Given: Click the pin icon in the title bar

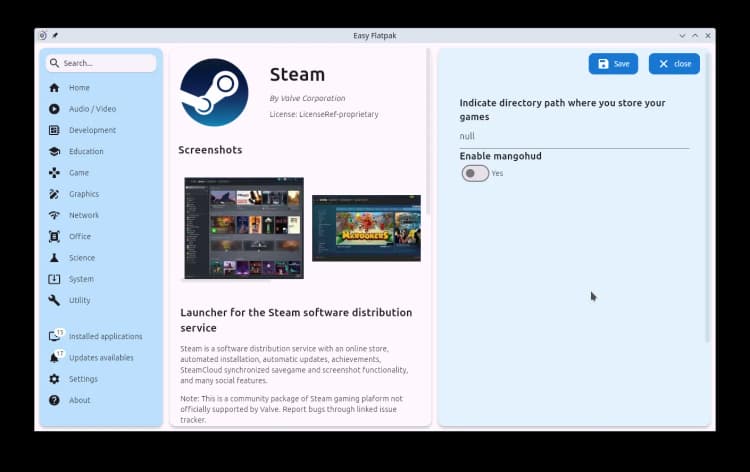Looking at the screenshot, I should [x=55, y=35].
